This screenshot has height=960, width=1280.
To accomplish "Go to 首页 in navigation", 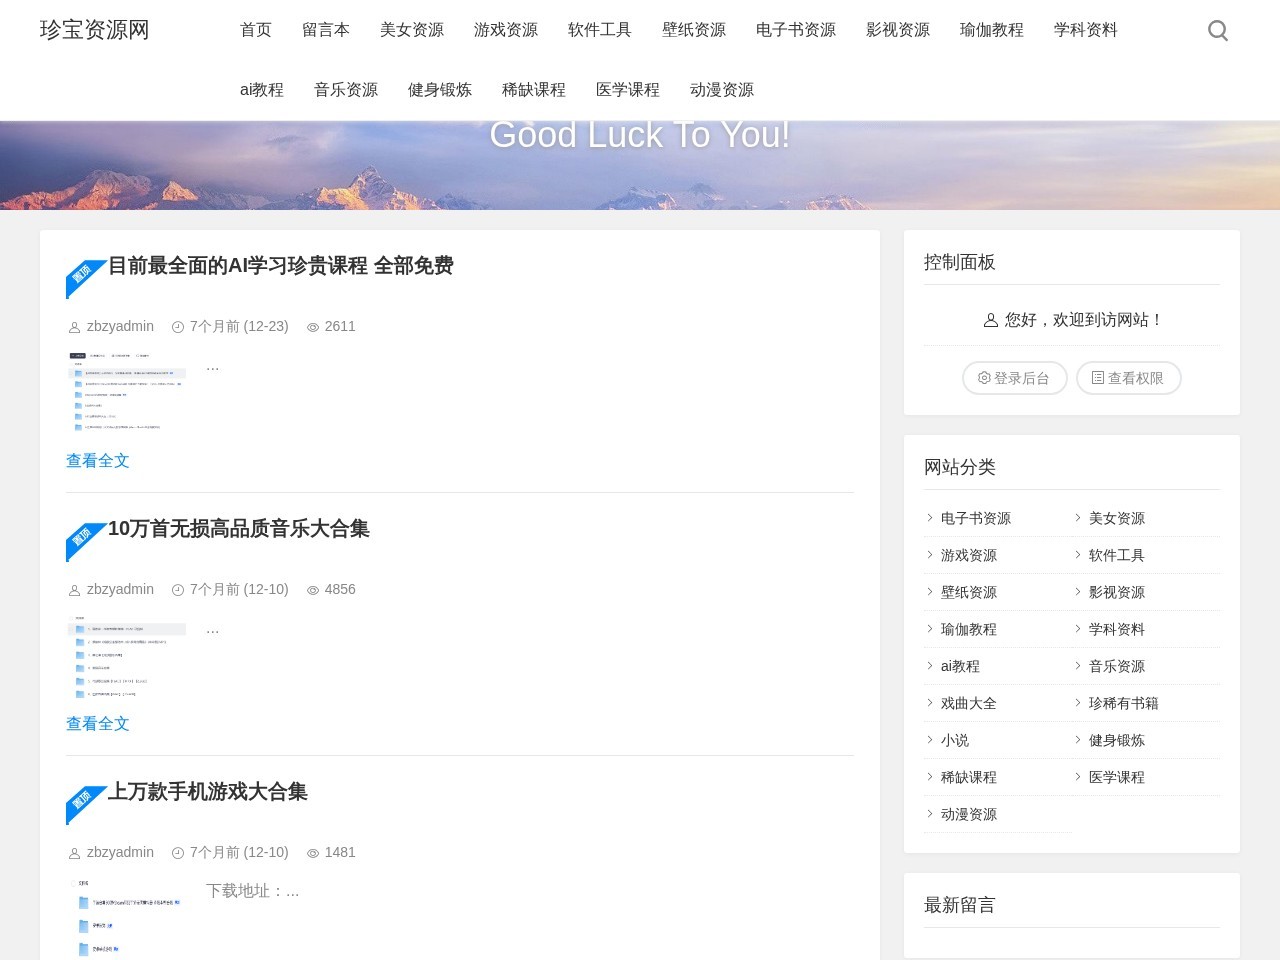I will tap(256, 30).
